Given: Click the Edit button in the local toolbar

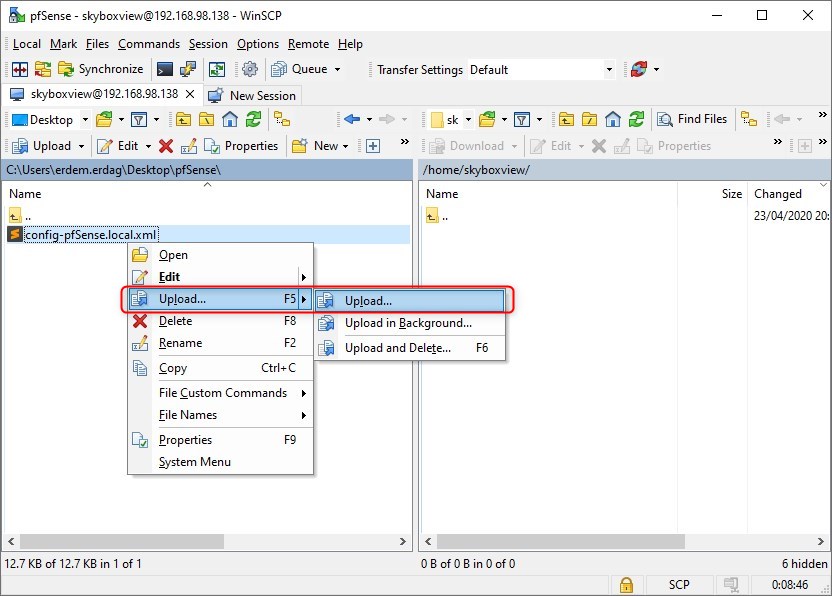Looking at the screenshot, I should point(118,146).
